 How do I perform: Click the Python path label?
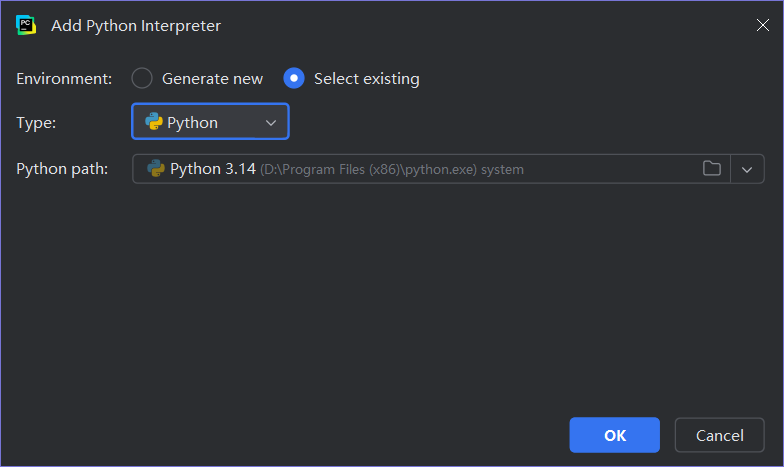click(62, 169)
